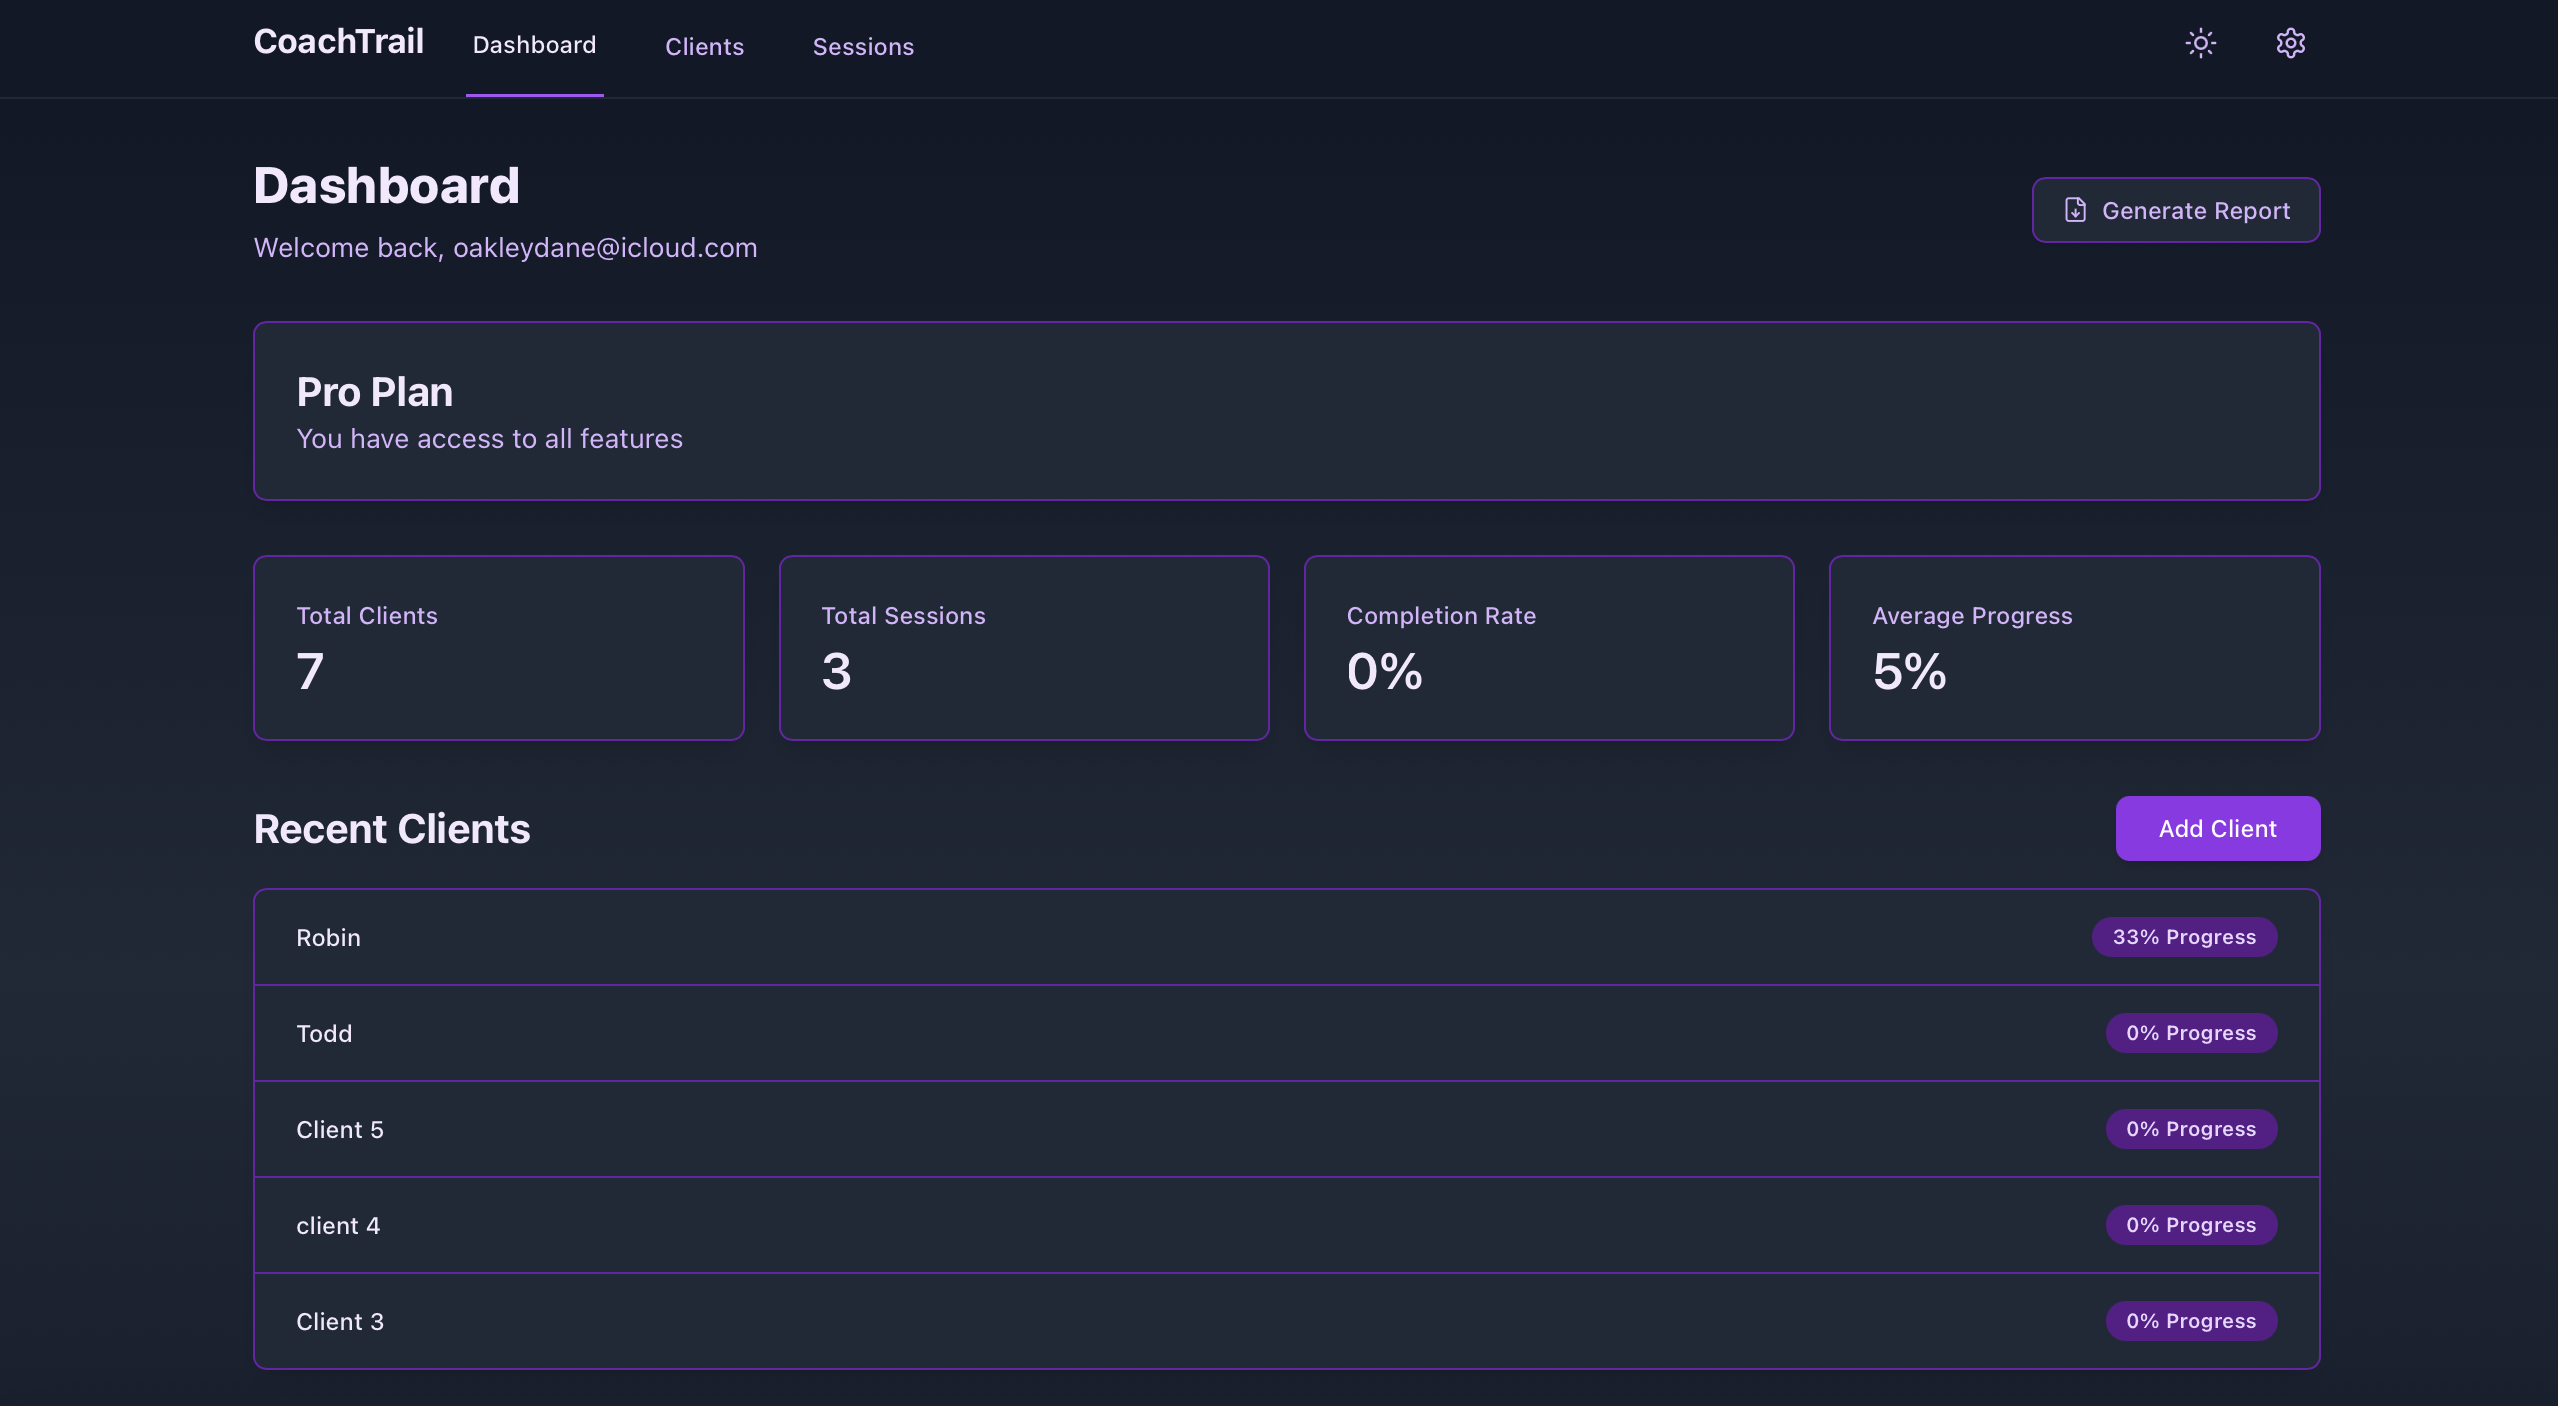2558x1406 pixels.
Task: Click the CoachTrail logo
Action: [x=338, y=42]
